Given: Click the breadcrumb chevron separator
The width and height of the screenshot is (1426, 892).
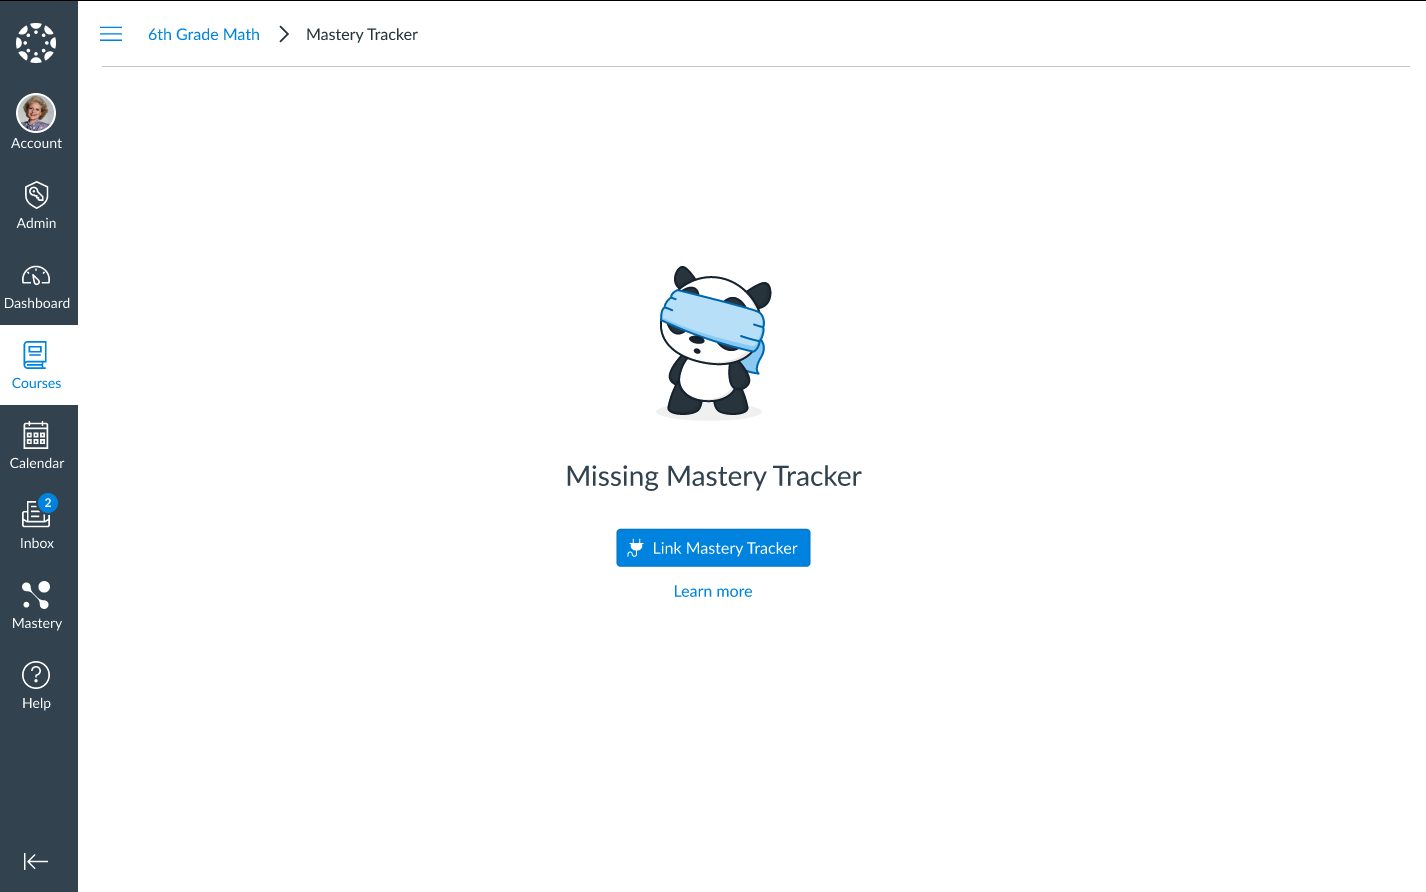Looking at the screenshot, I should [284, 34].
